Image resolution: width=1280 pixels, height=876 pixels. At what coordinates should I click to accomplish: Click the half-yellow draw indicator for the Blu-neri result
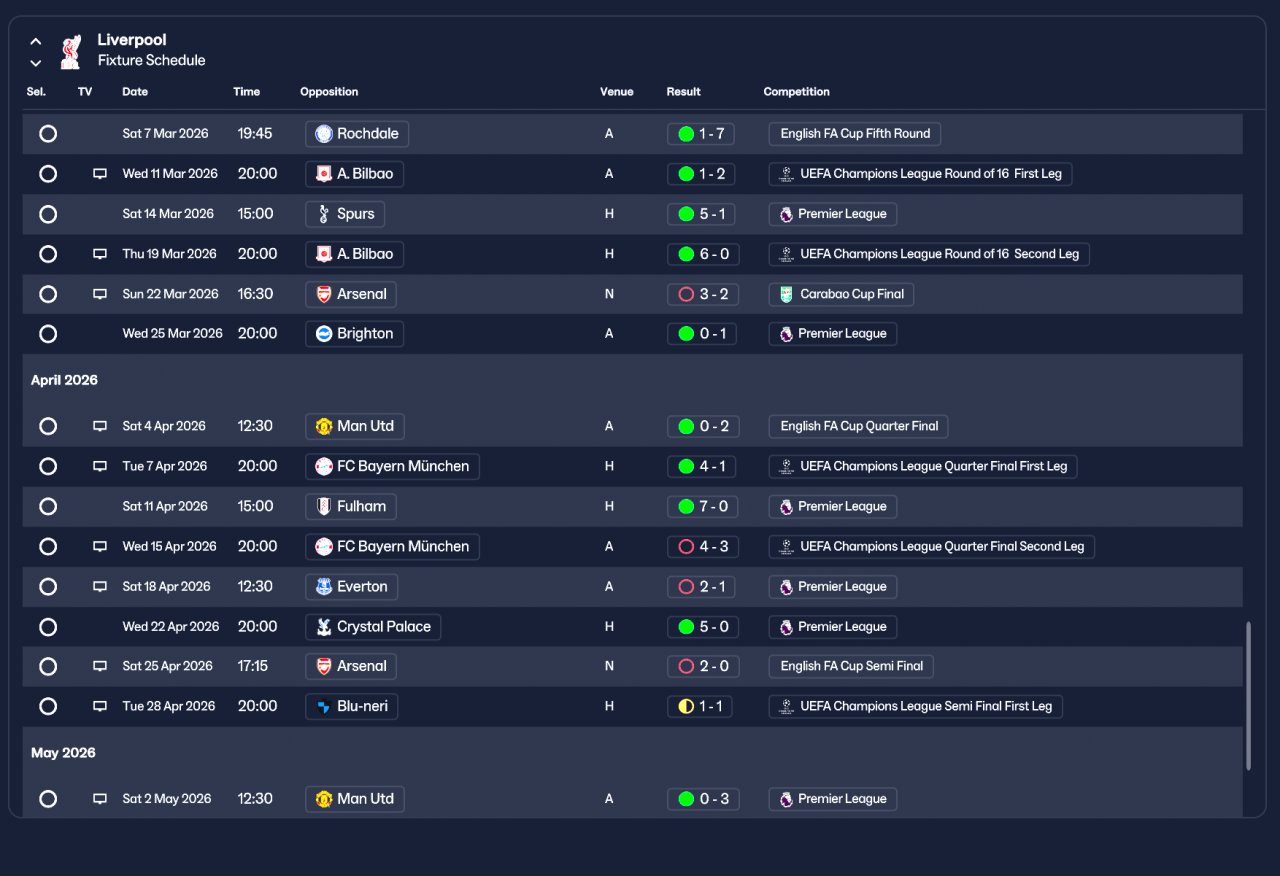(x=686, y=707)
